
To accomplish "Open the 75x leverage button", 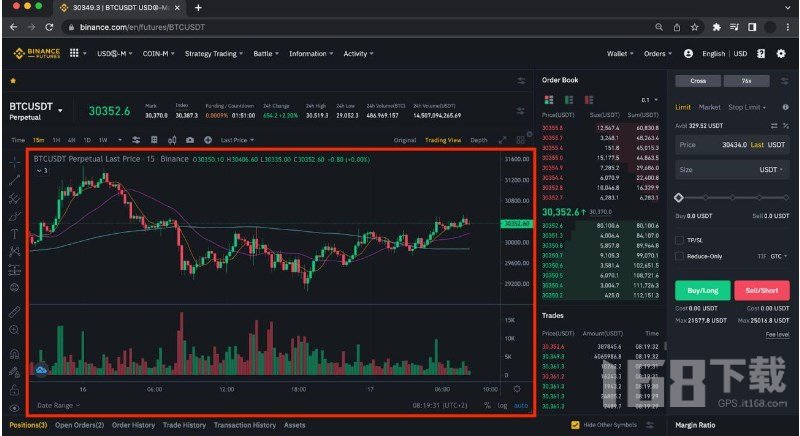I will click(x=746, y=81).
